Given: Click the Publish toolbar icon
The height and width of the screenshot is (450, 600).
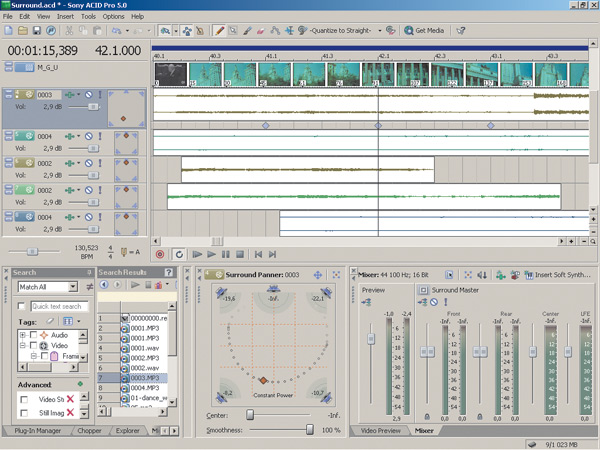Looking at the screenshot, I should tap(51, 31).
